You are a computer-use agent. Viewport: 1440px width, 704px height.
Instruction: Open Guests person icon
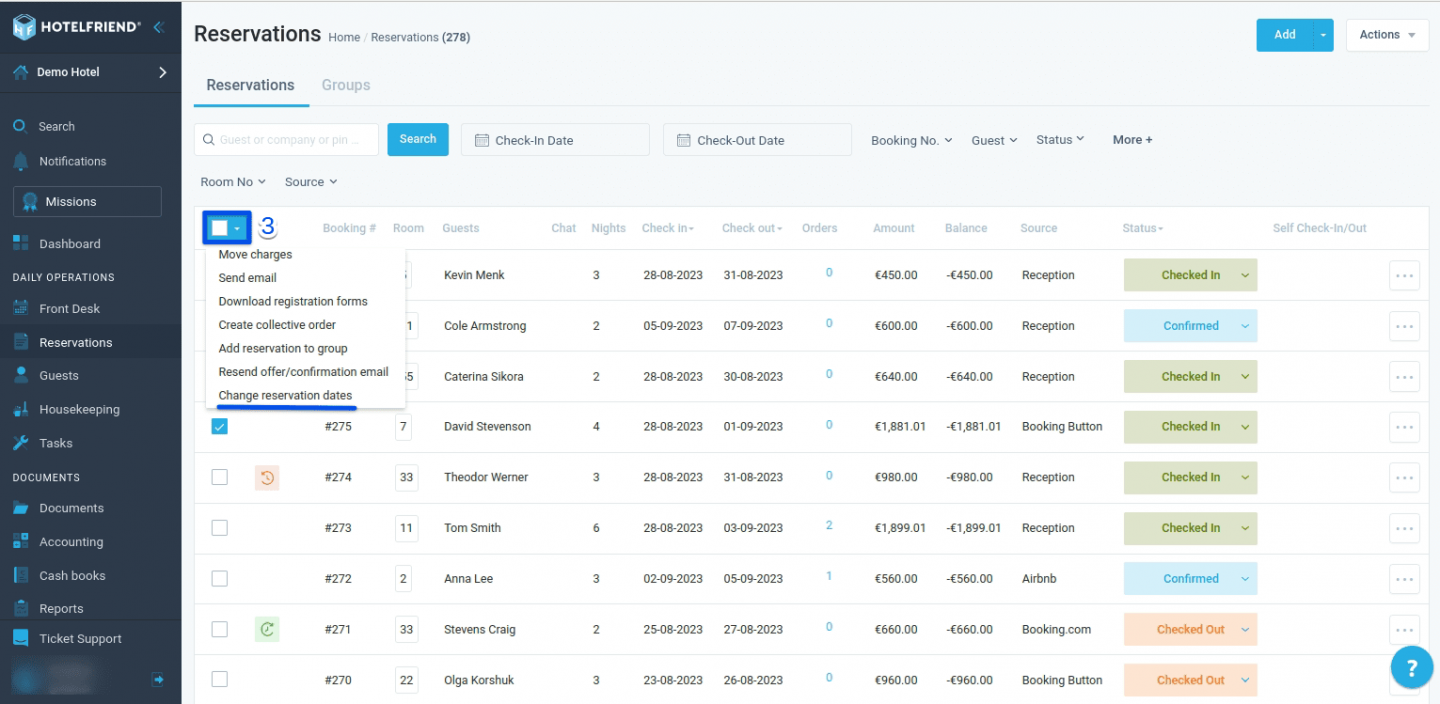tap(20, 375)
